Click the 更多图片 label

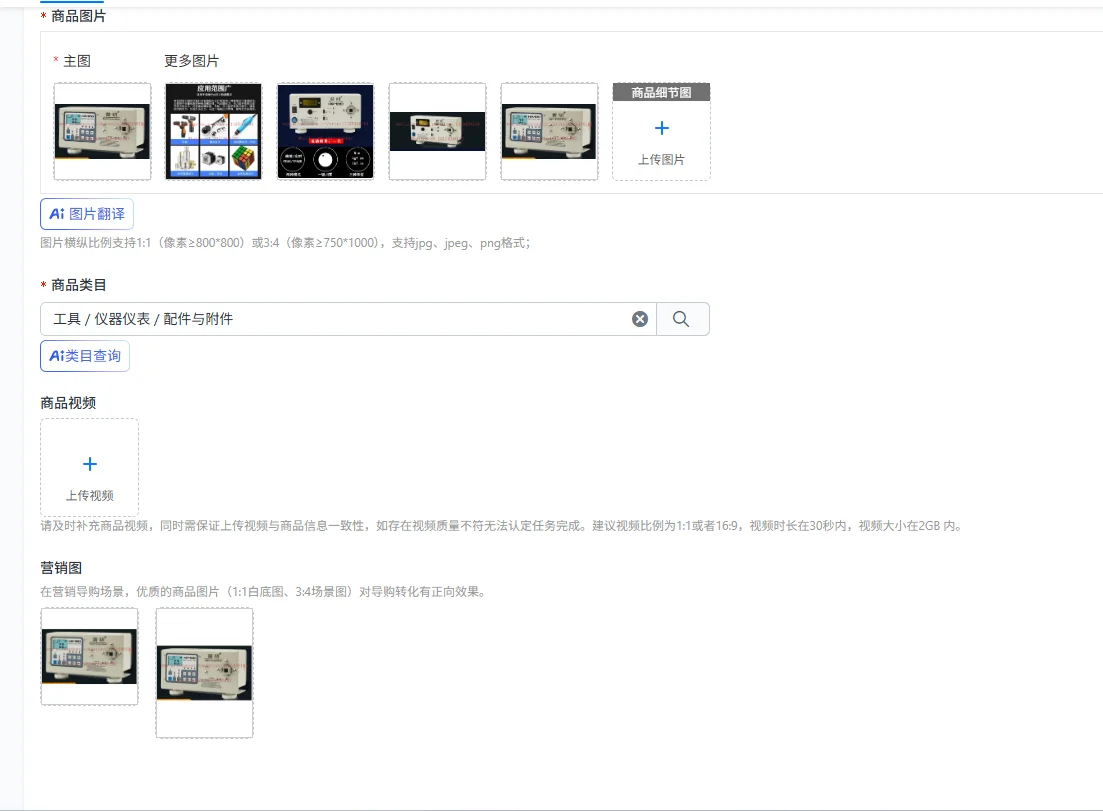coord(191,61)
